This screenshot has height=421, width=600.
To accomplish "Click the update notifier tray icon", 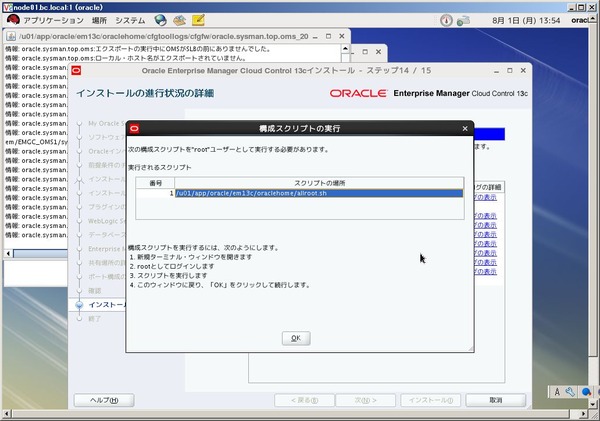I will coord(446,20).
